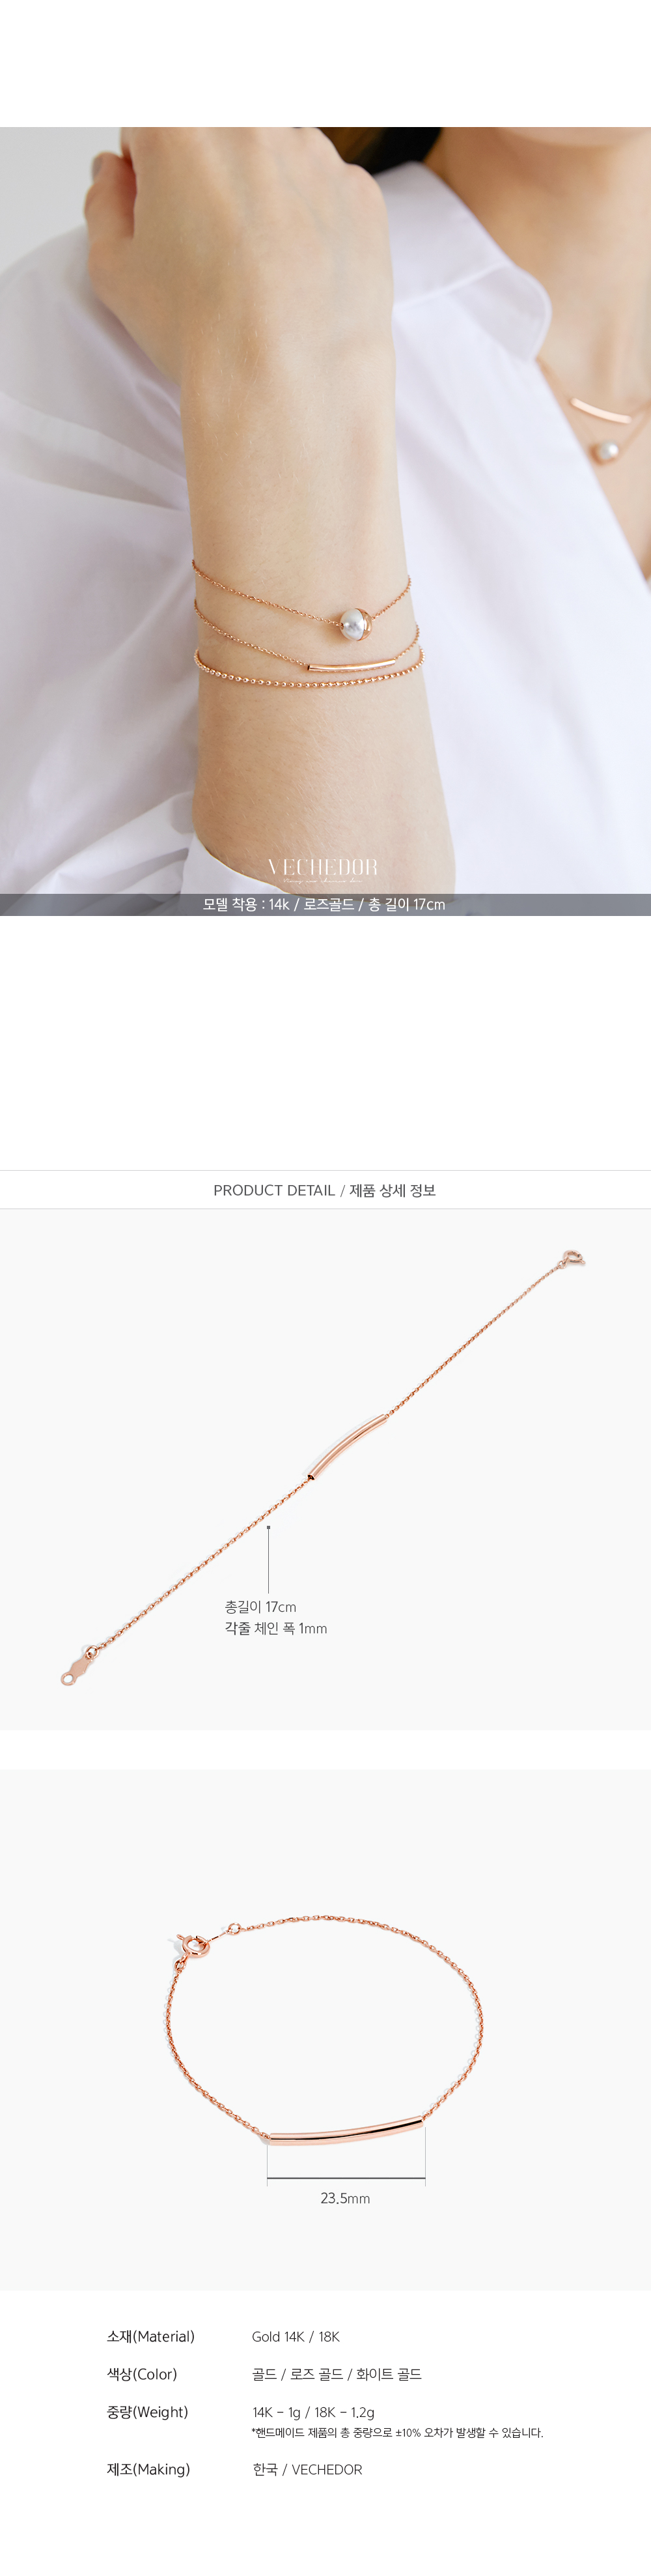651x2576 pixels.
Task: Click the 한국 / VECHEDOR maker text
Action: coord(308,2469)
